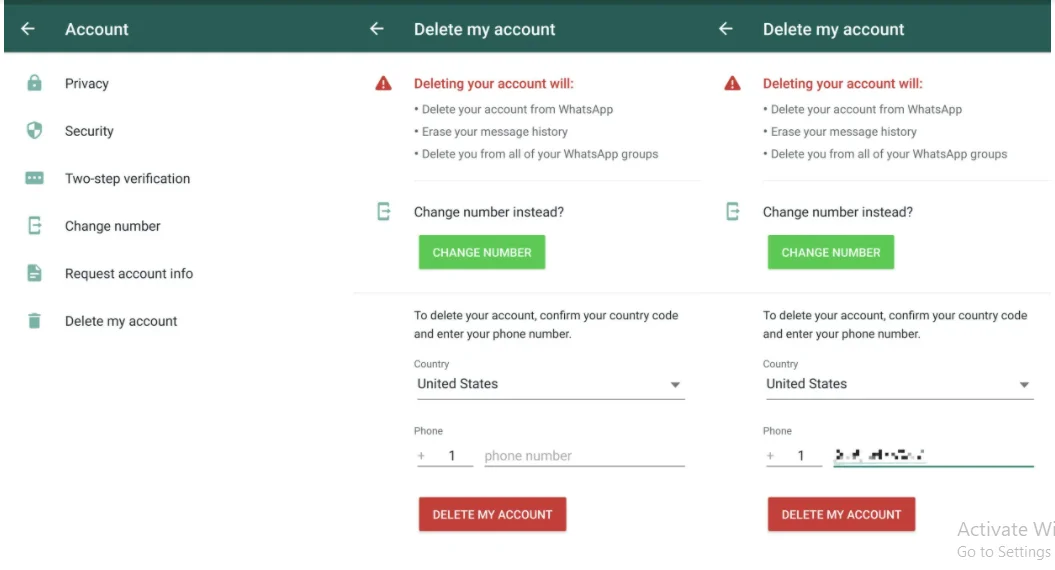Screen dimensions: 1055x570
Task: Click 'Change number instead?' text on right screen
Action: point(838,212)
